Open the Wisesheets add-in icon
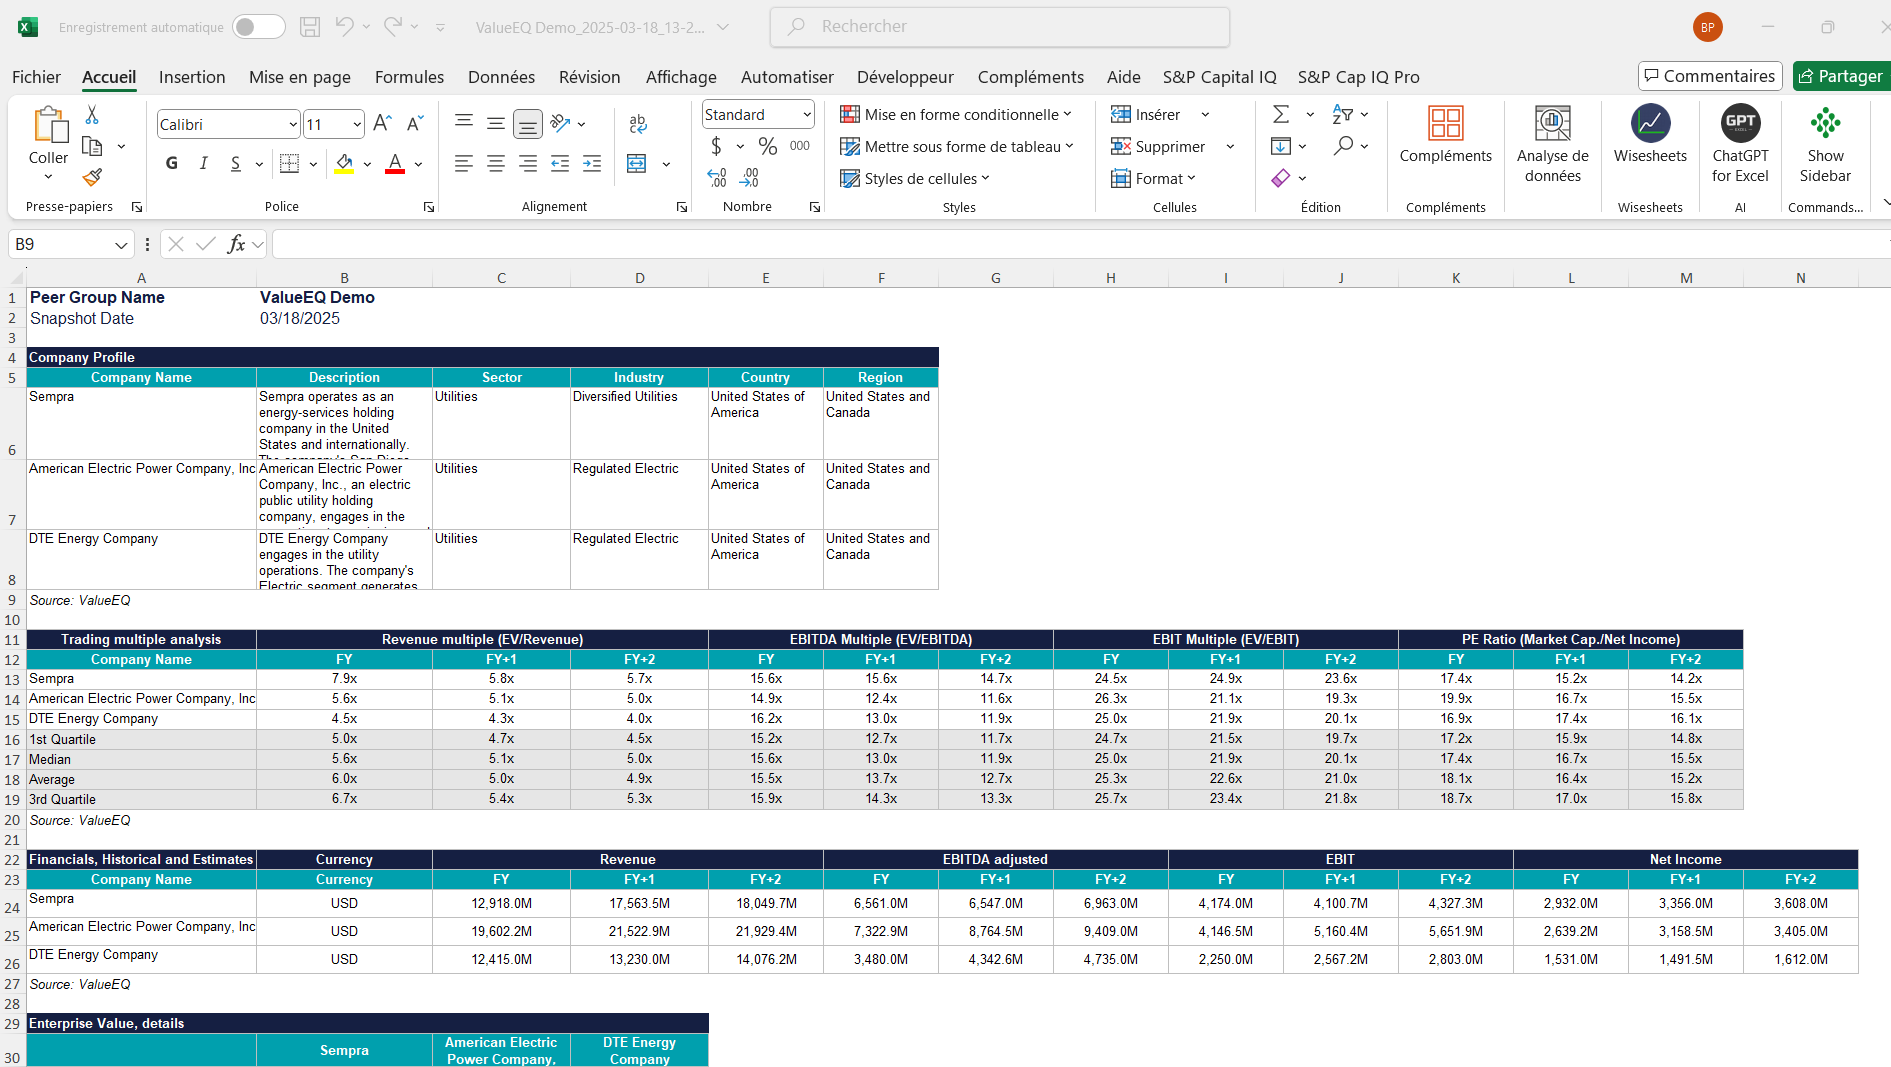Screen dimensions: 1891x1067 [x=1650, y=123]
